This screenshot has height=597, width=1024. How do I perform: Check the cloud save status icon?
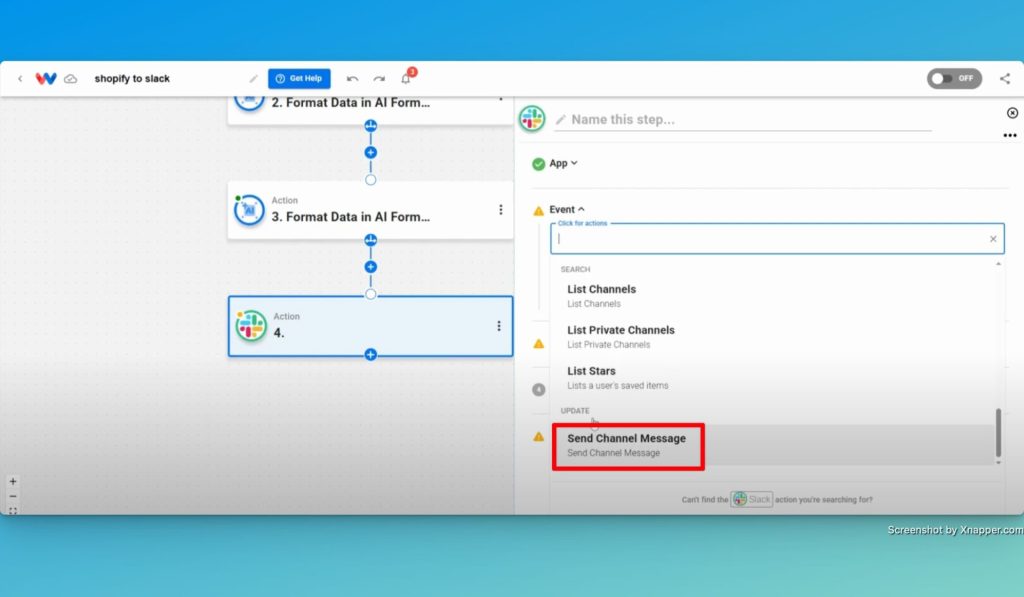71,79
